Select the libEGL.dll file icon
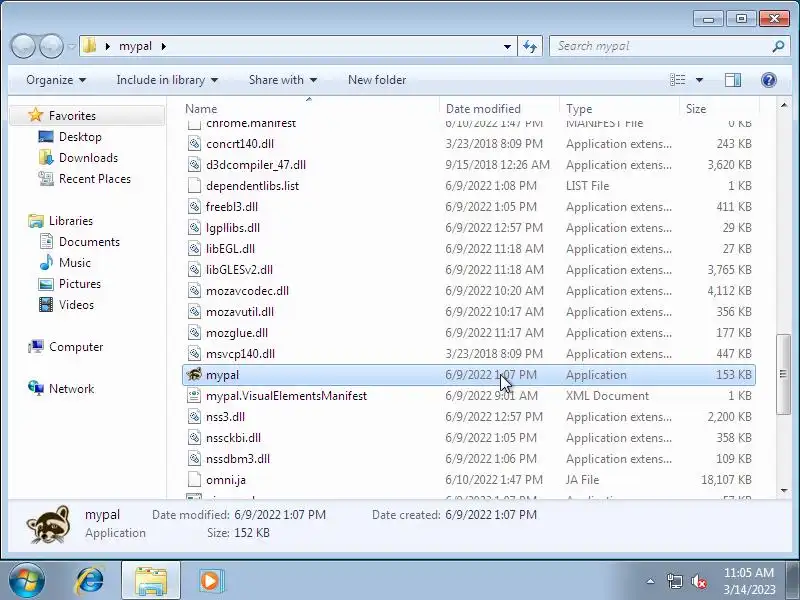This screenshot has height=600, width=800. tap(194, 249)
